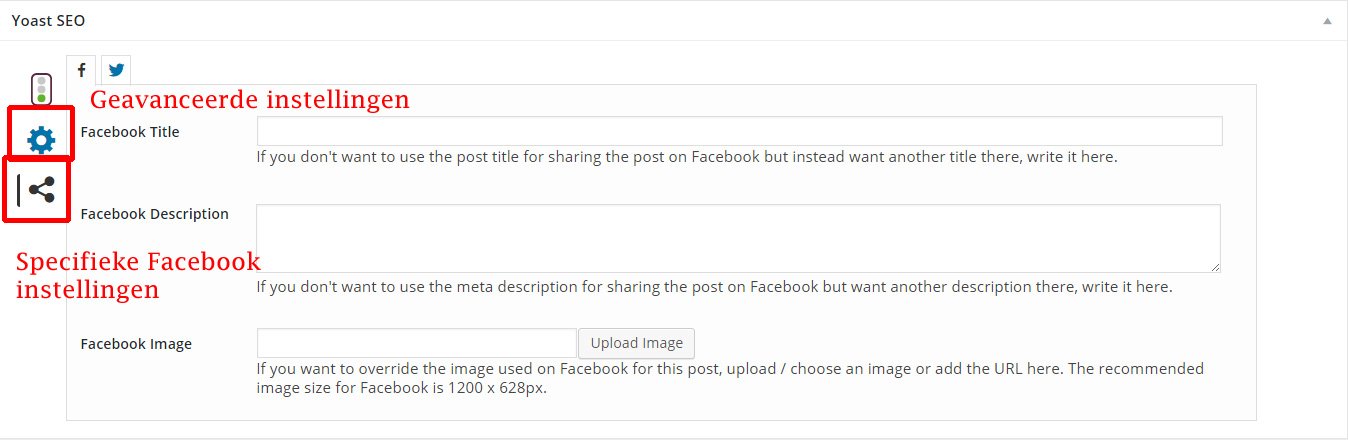1348x440 pixels.
Task: Switch to the Facebook icon tab
Action: (81, 70)
